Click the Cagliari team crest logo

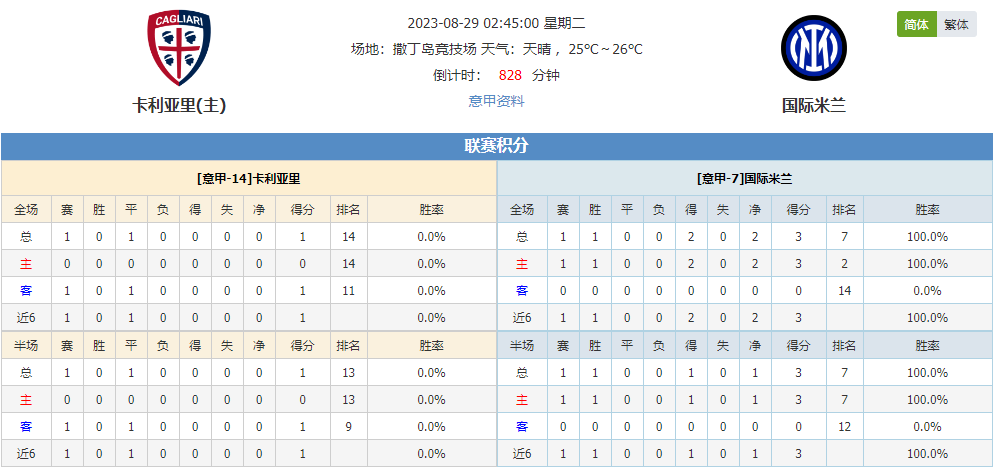[179, 48]
